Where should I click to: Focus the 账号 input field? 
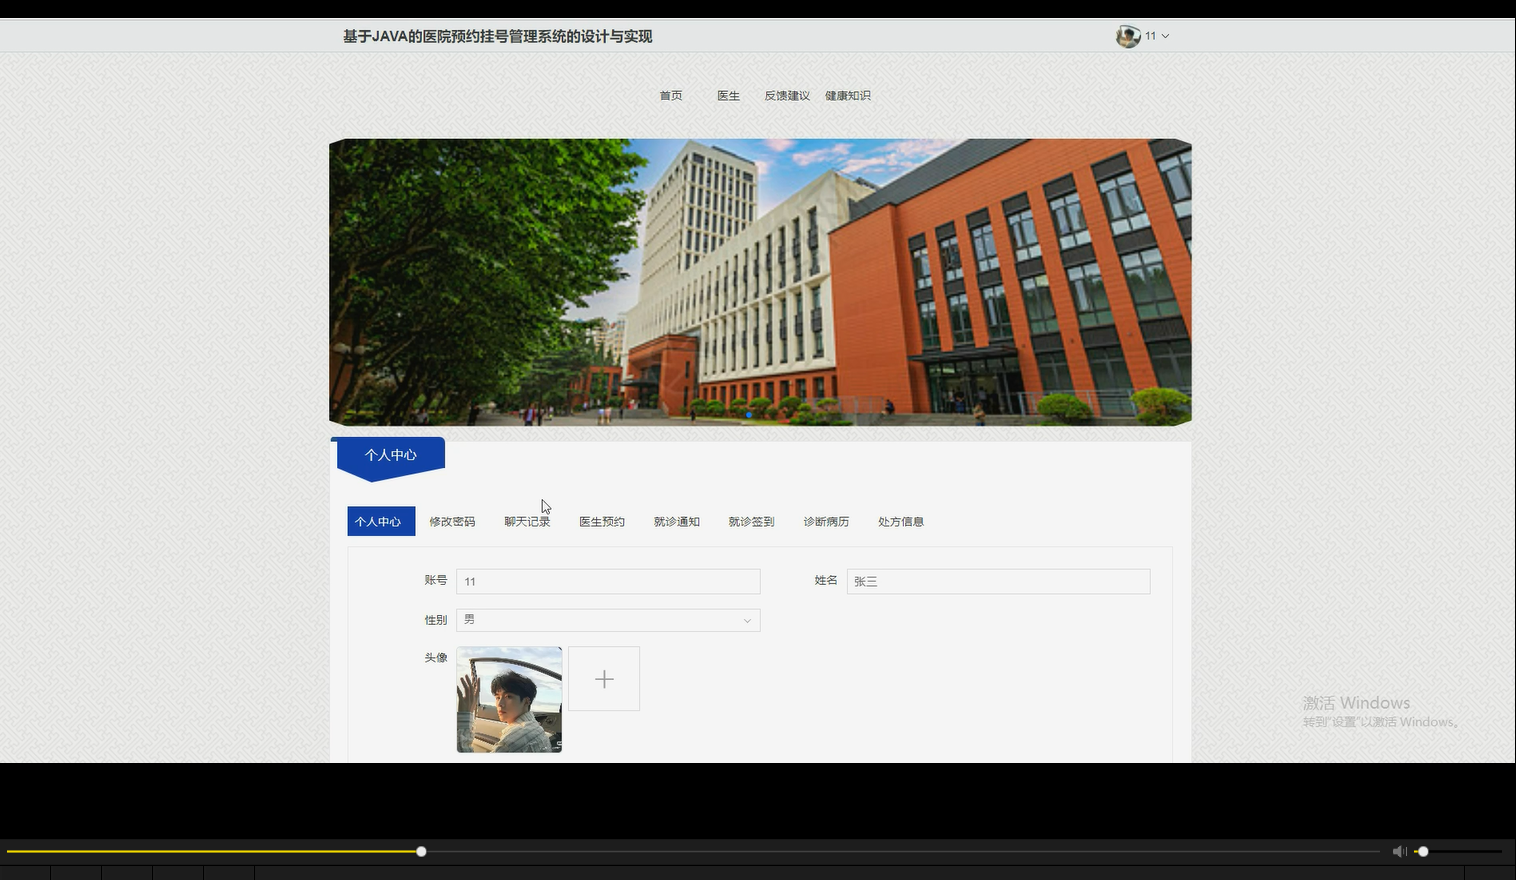[608, 581]
